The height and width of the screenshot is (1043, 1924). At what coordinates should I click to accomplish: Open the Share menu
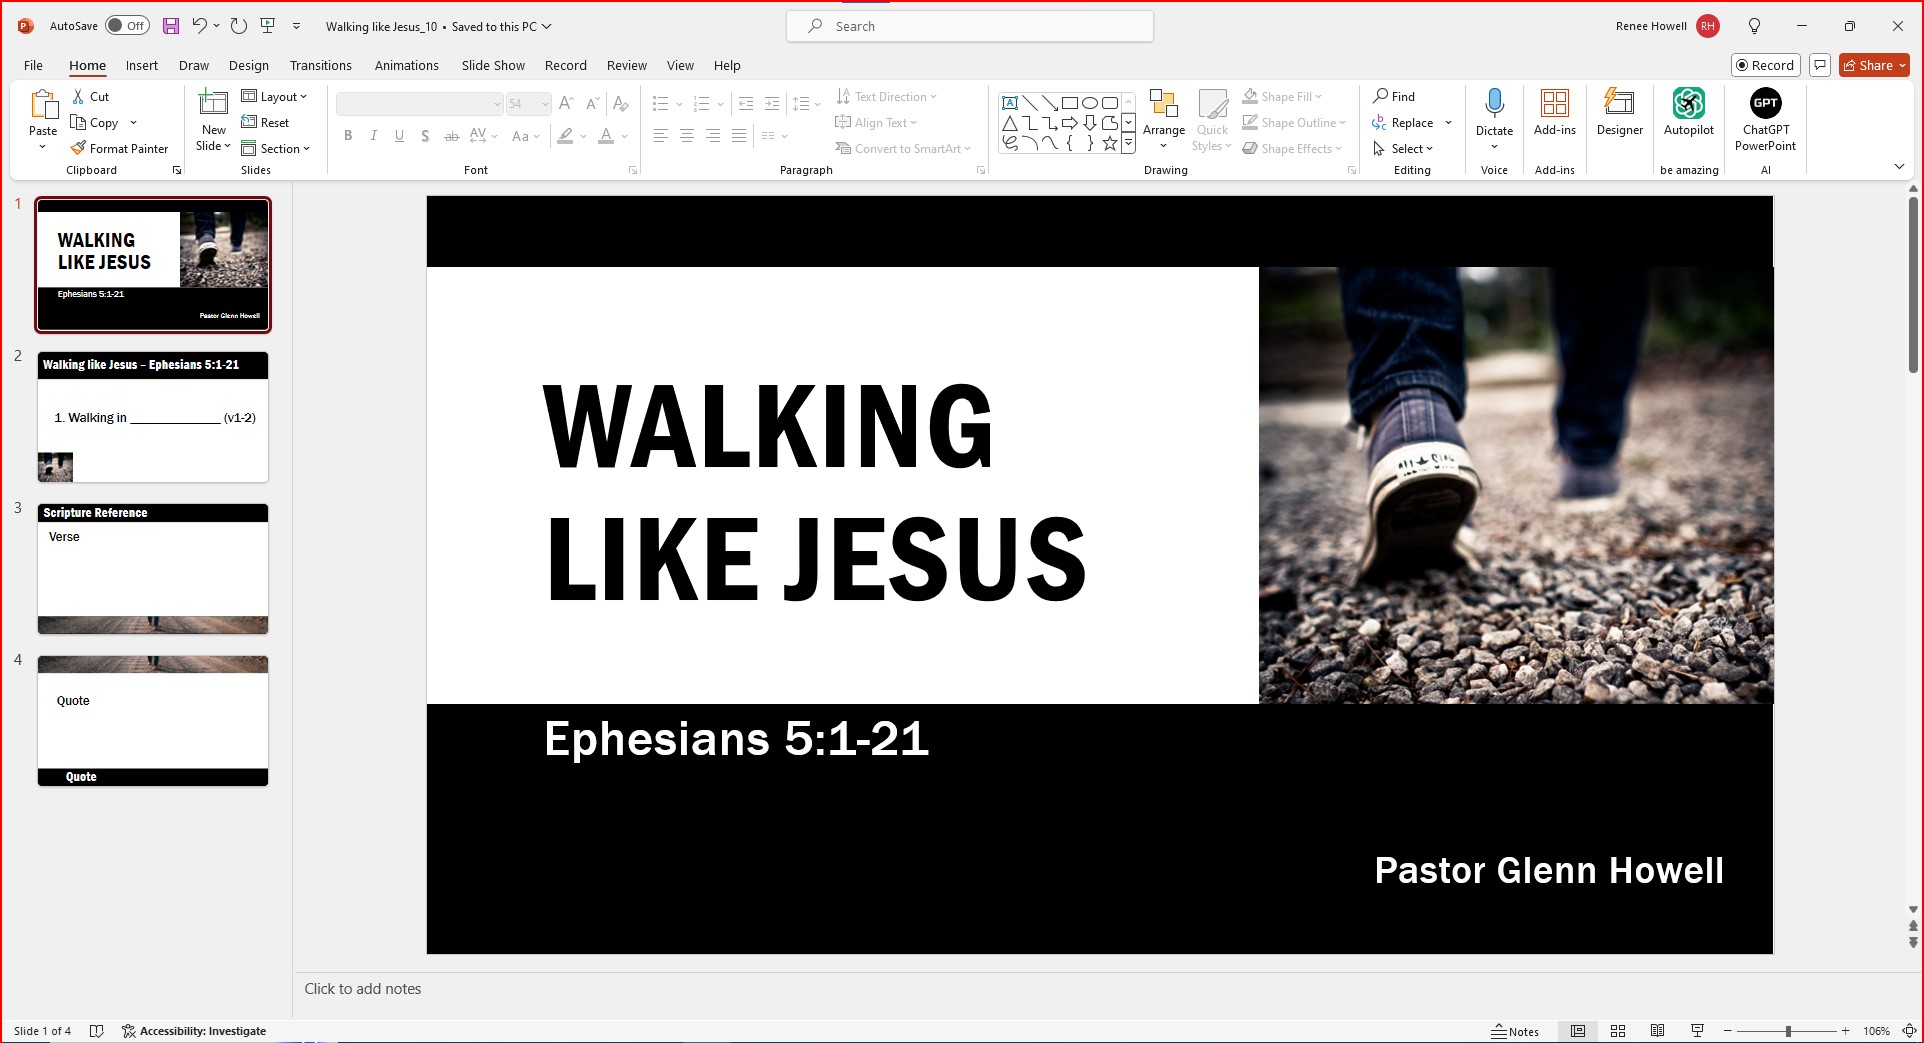[x=1872, y=64]
